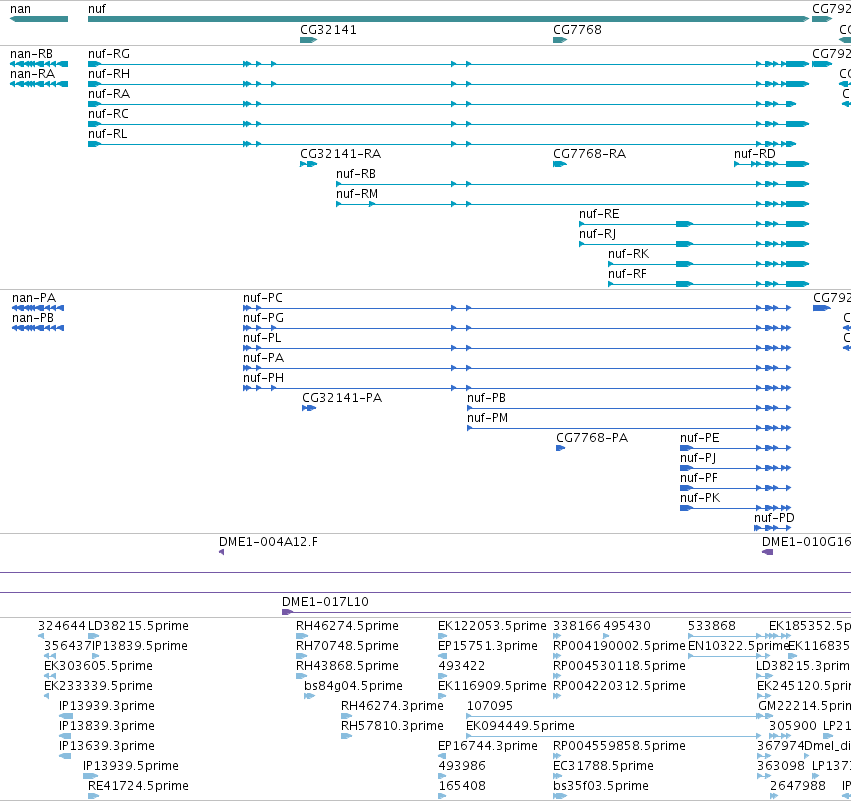Select EST RP004559858.5prime
This screenshot has width=851, height=801.
[619, 746]
